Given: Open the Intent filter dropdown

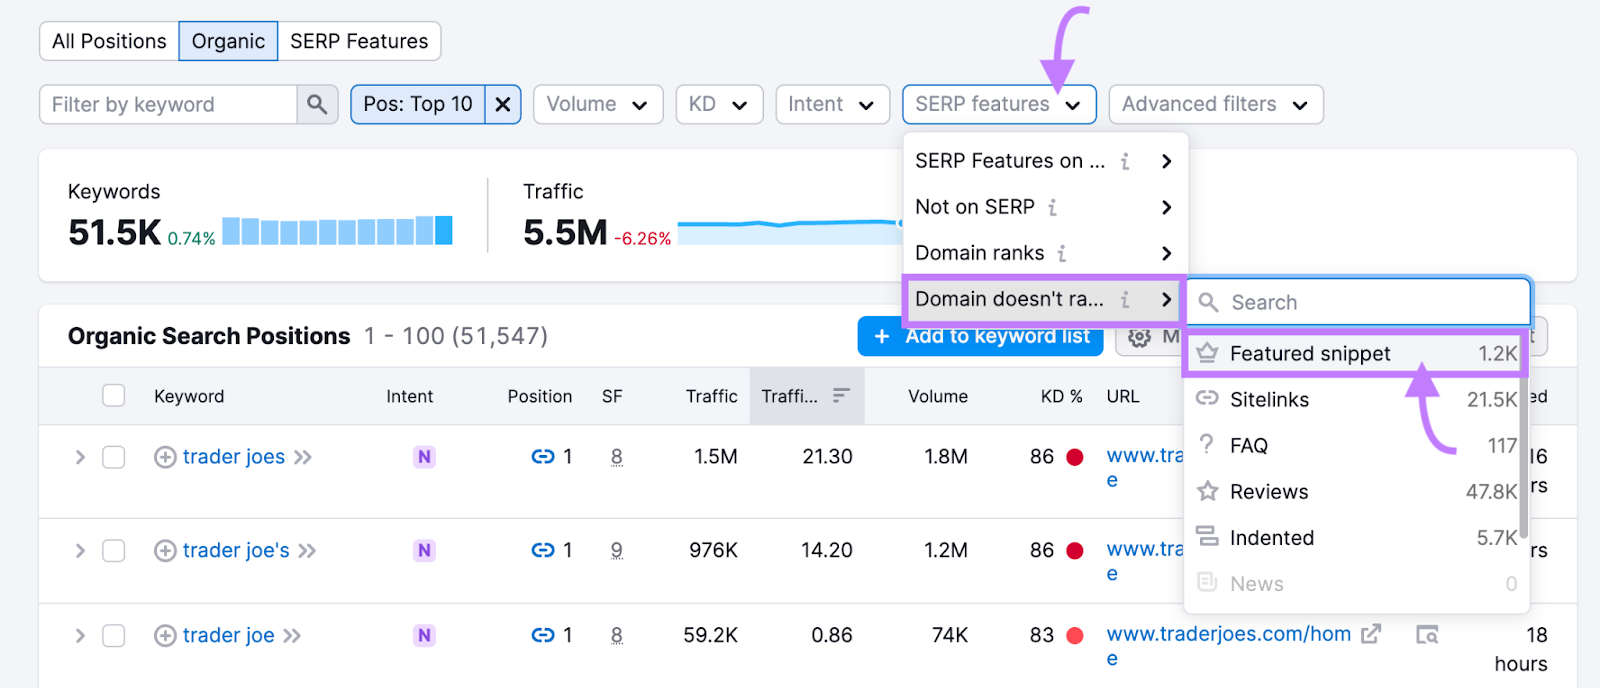Looking at the screenshot, I should 832,104.
